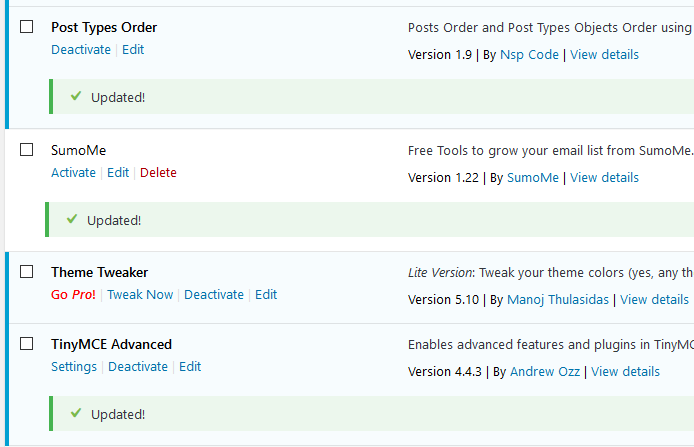Click the SumoMe plugin title
The width and height of the screenshot is (694, 447).
pyautogui.click(x=79, y=150)
